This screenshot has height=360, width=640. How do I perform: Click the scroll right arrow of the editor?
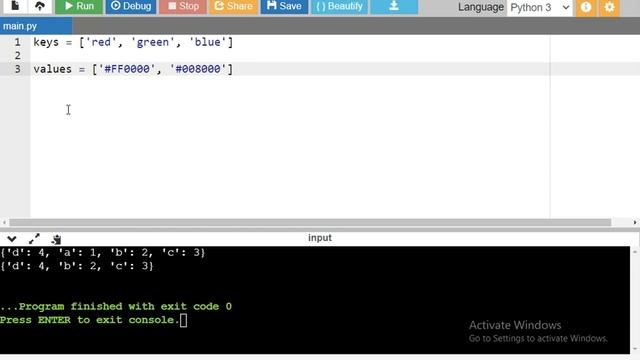tap(635, 222)
